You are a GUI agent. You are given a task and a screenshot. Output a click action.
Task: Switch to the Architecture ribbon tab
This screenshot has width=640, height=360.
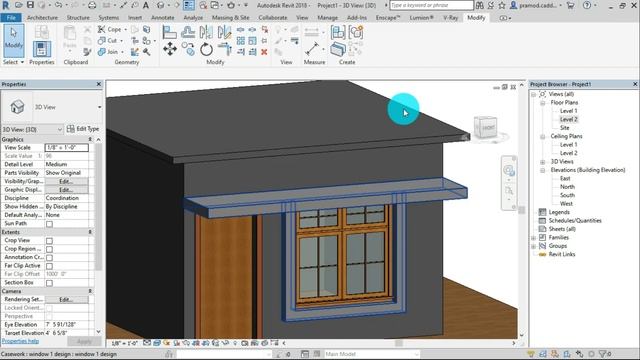click(x=42, y=18)
